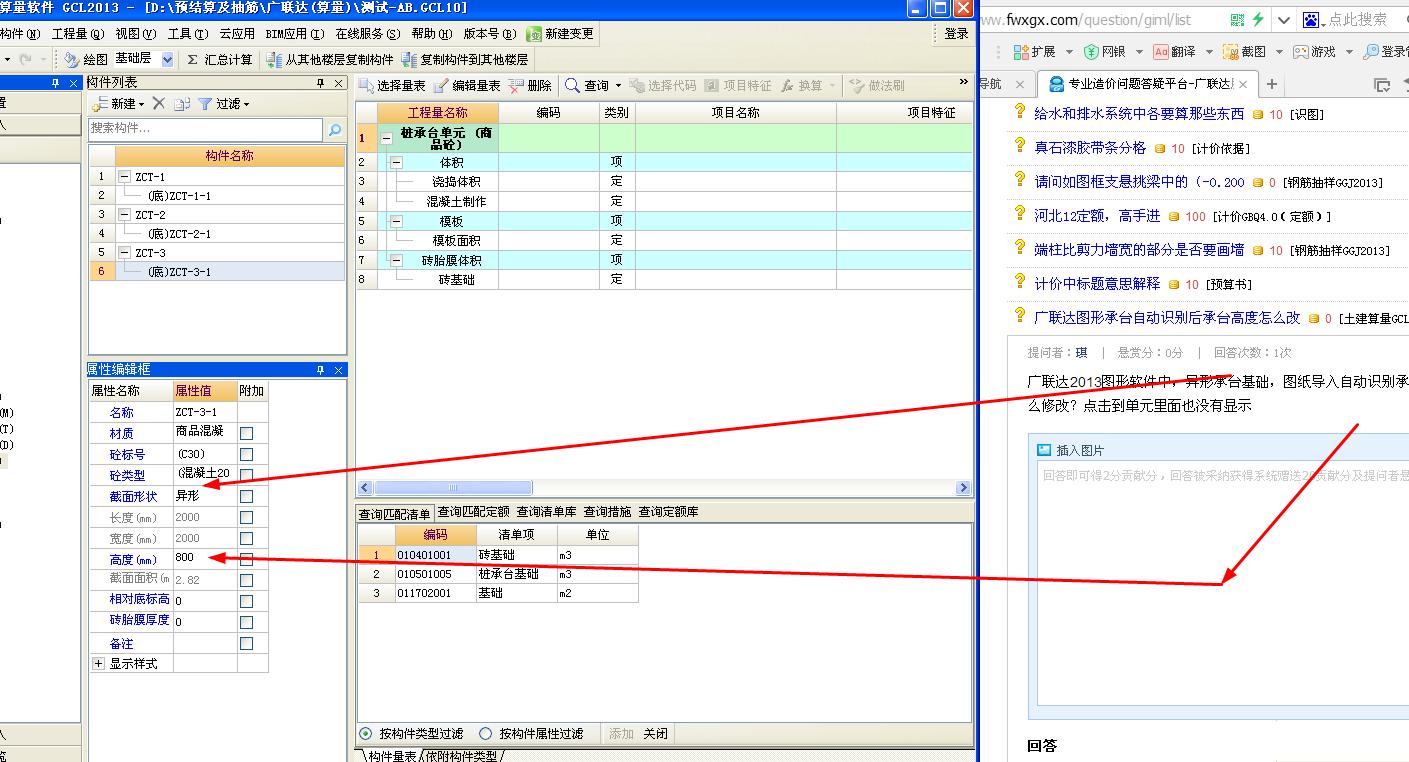The image size is (1409, 762).
Task: Open the BIM应用(I) menu
Action: click(295, 34)
